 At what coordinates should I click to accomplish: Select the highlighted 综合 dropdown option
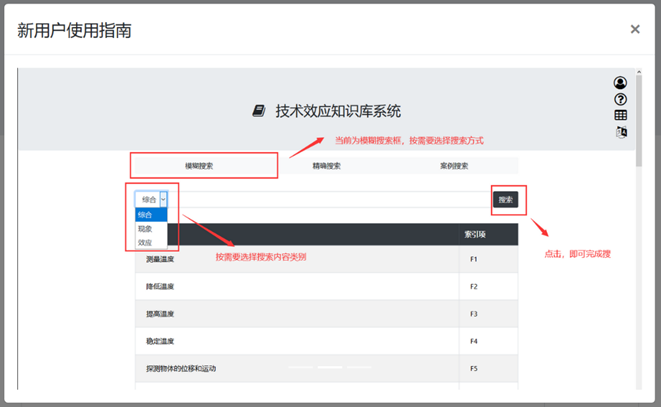pyautogui.click(x=151, y=215)
